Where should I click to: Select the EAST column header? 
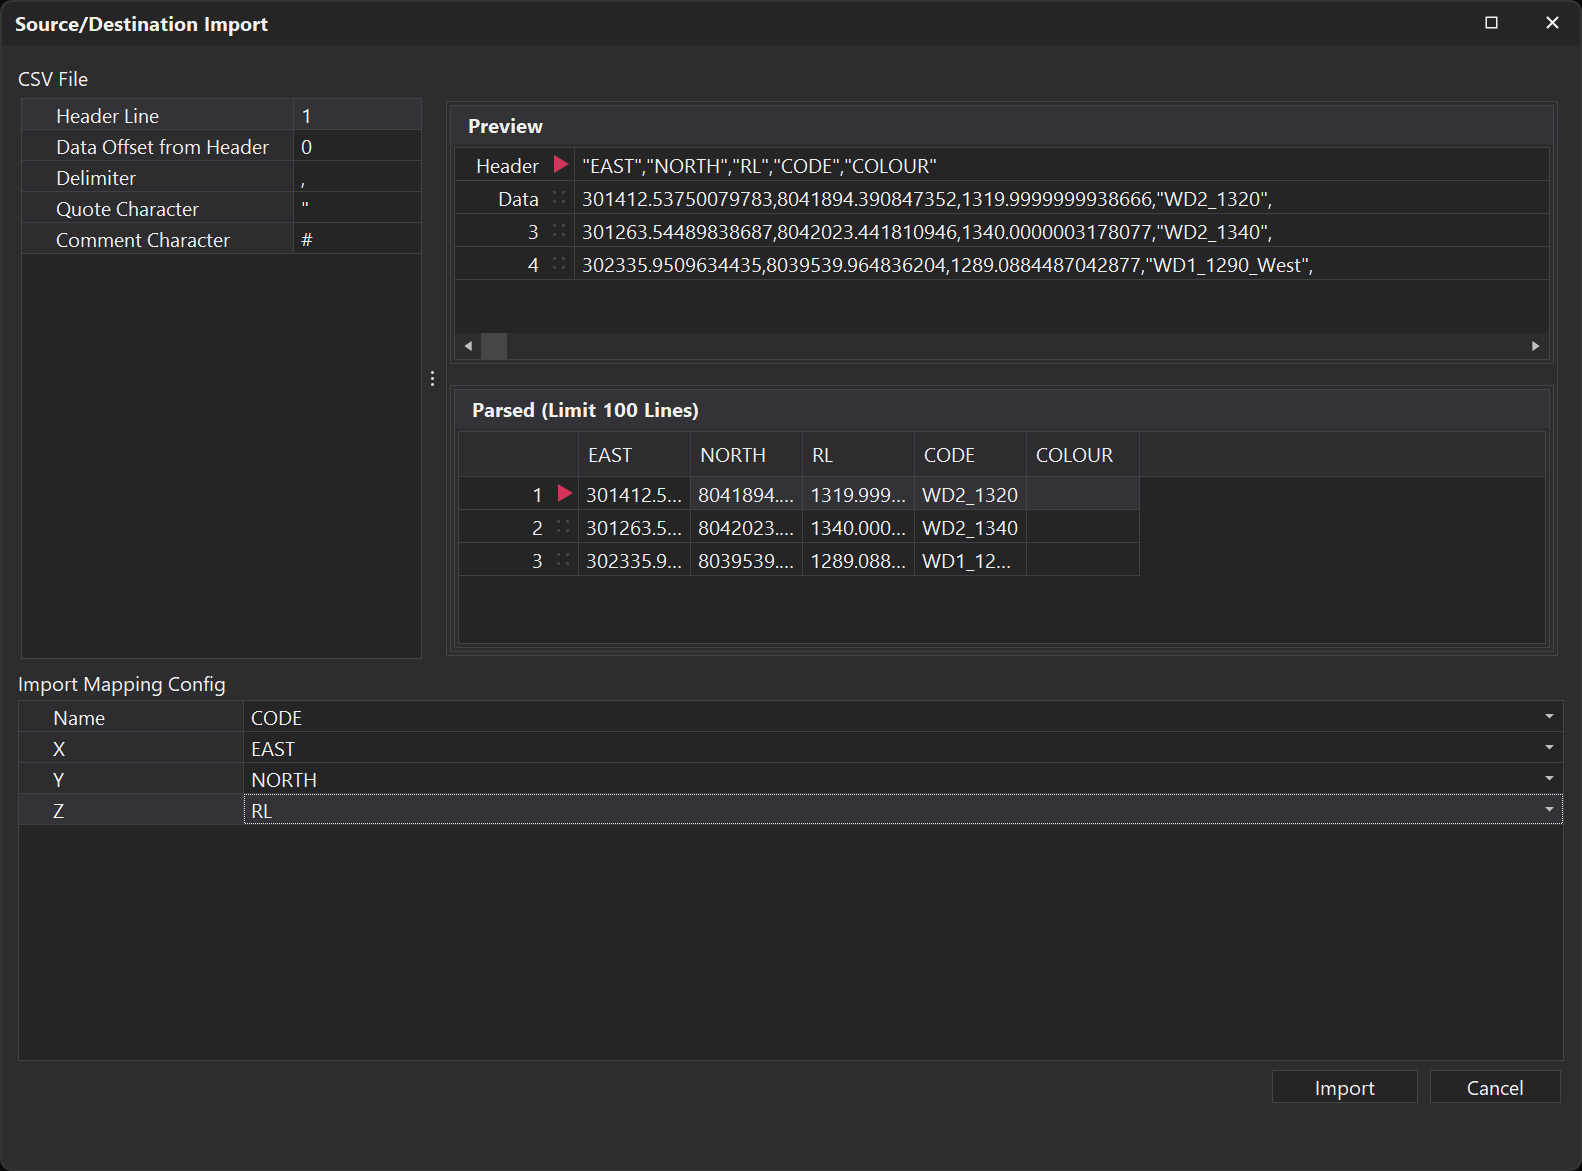634,455
